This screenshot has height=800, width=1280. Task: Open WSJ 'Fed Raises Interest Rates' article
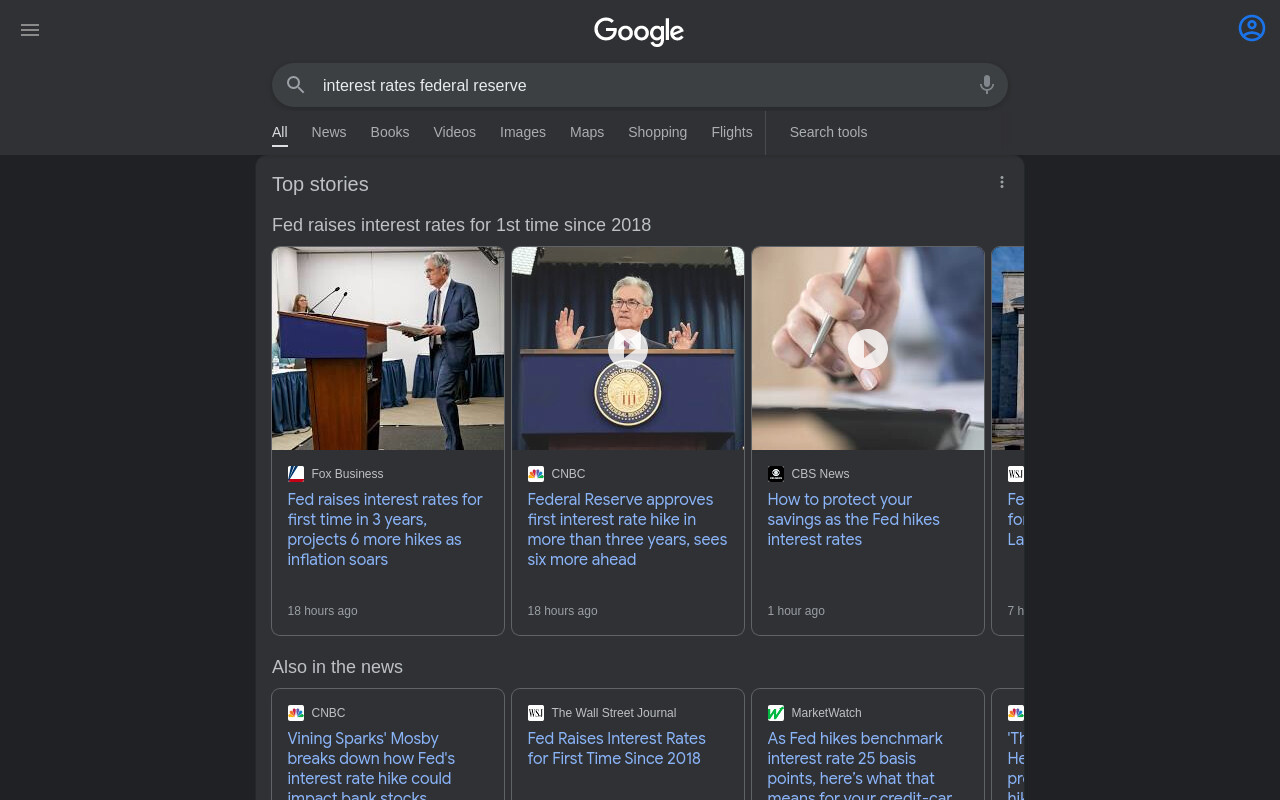pos(617,749)
